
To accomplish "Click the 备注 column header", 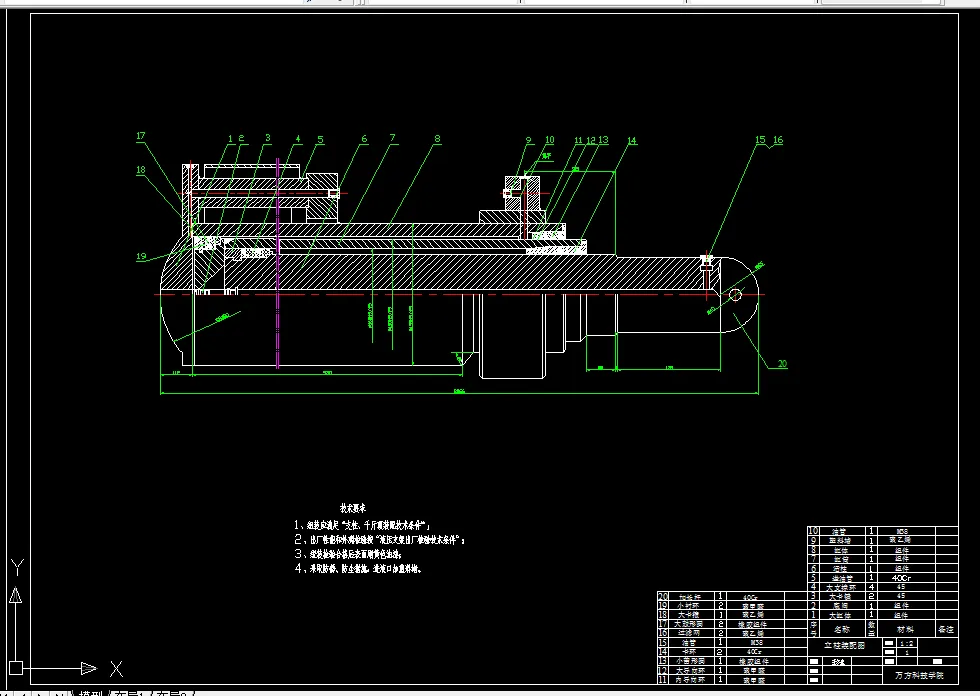I will point(946,629).
